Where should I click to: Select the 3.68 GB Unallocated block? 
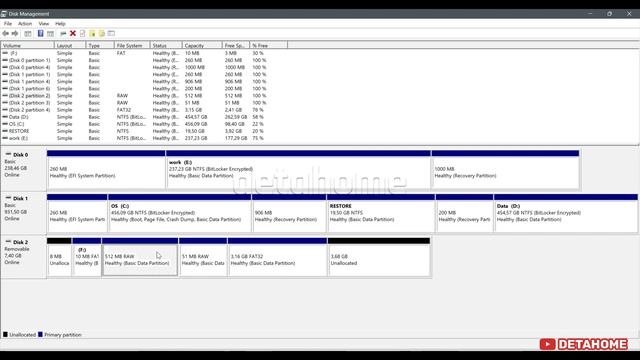379,257
